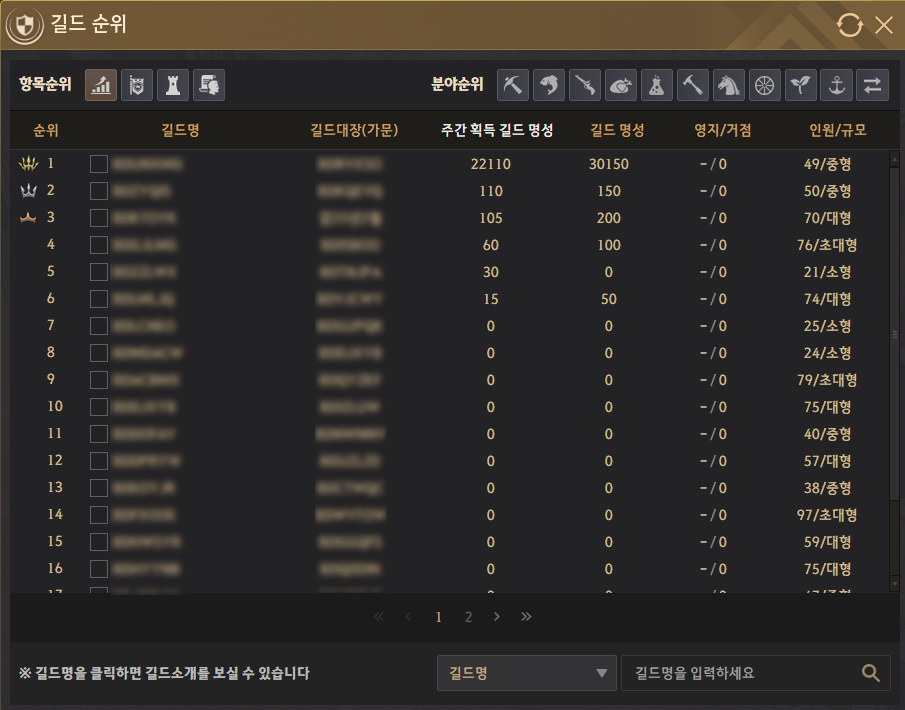Open the 길드명 search type dropdown

click(x=526, y=673)
